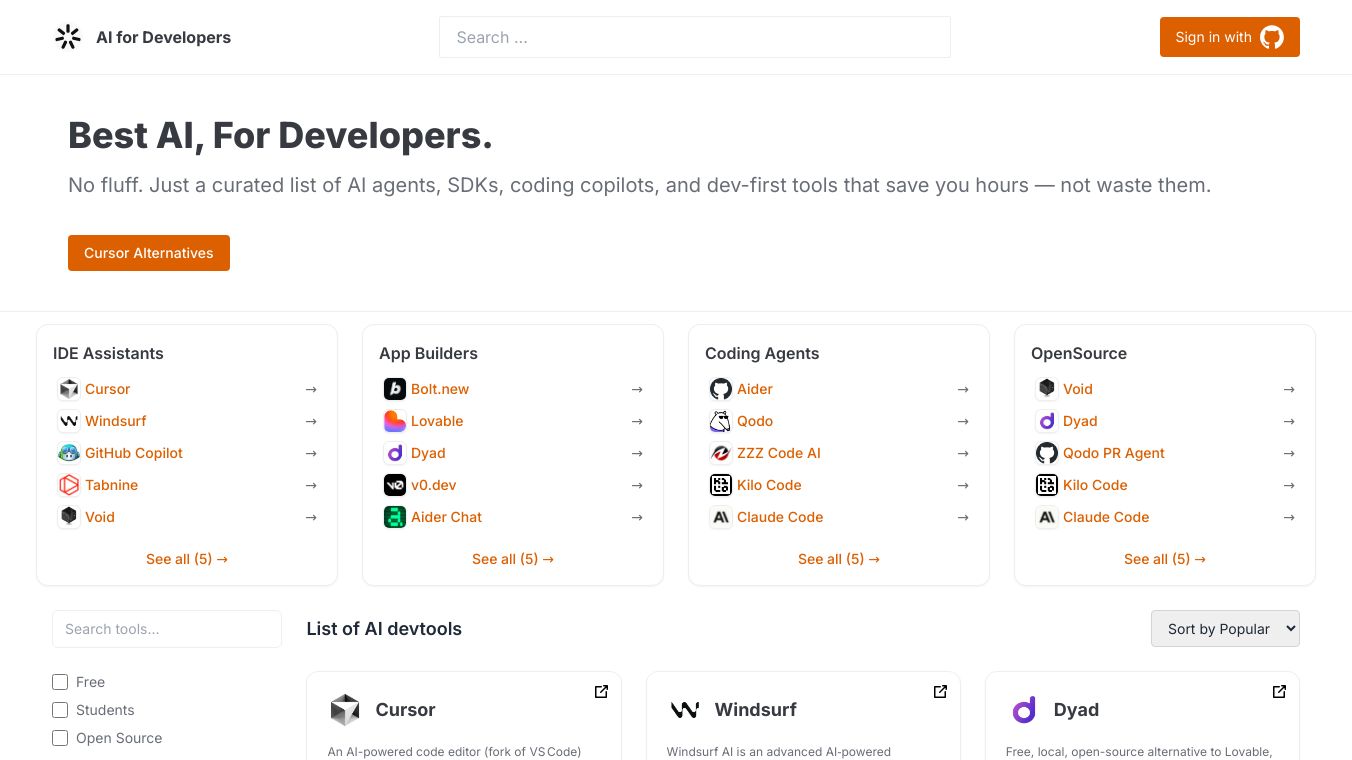
Task: Open the Qodo link in Coding Agents
Action: point(755,421)
